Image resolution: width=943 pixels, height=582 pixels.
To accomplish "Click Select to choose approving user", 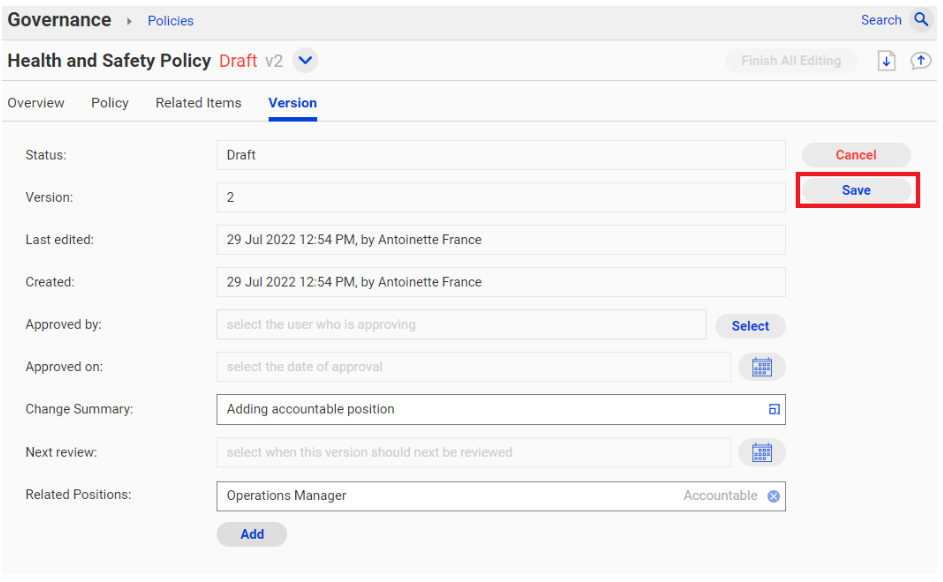I will (750, 326).
